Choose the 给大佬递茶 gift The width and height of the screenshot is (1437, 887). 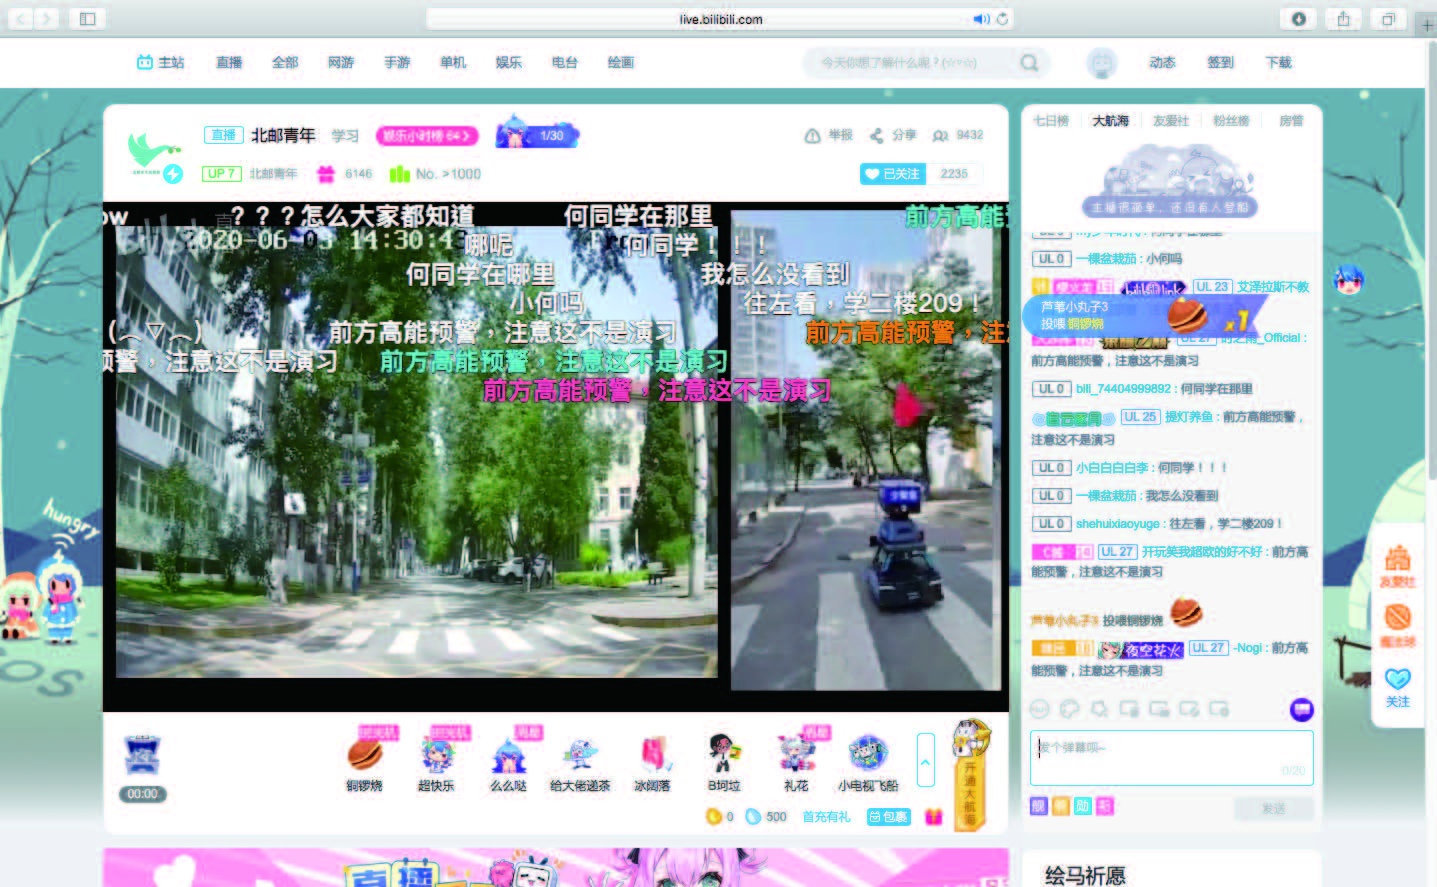click(580, 754)
